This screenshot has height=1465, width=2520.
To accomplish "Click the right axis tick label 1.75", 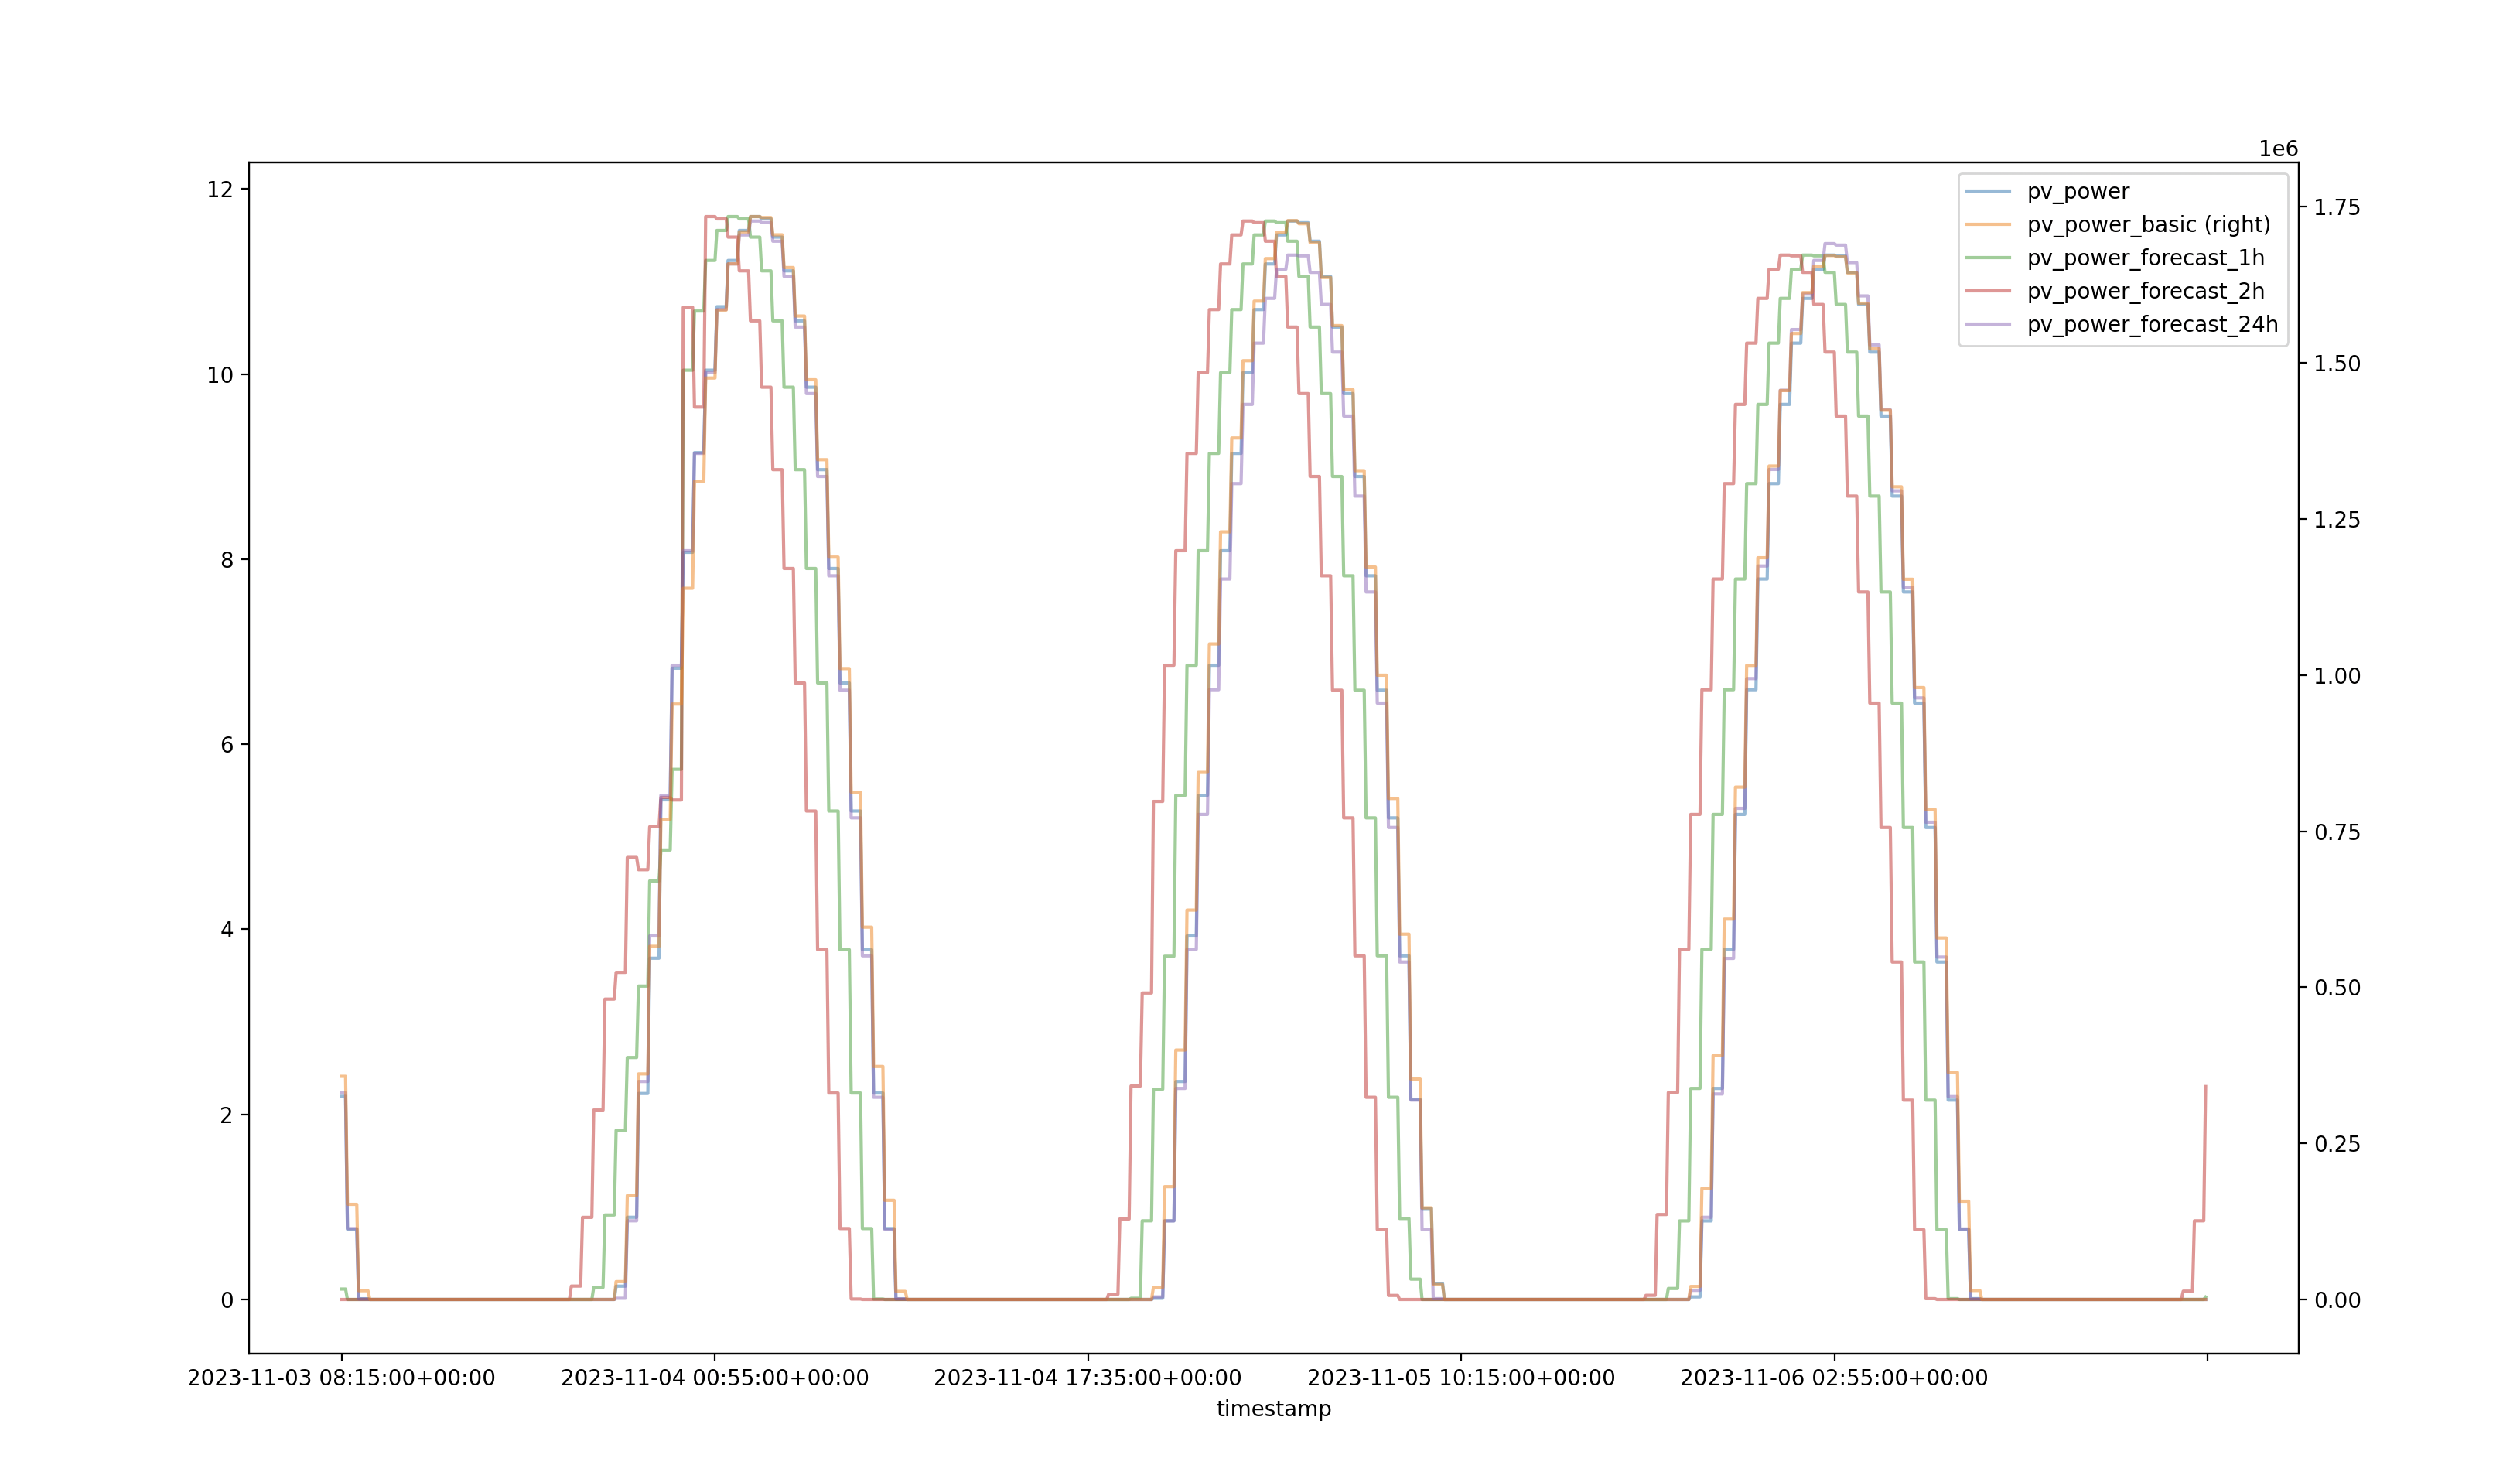I will pyautogui.click(x=2336, y=208).
